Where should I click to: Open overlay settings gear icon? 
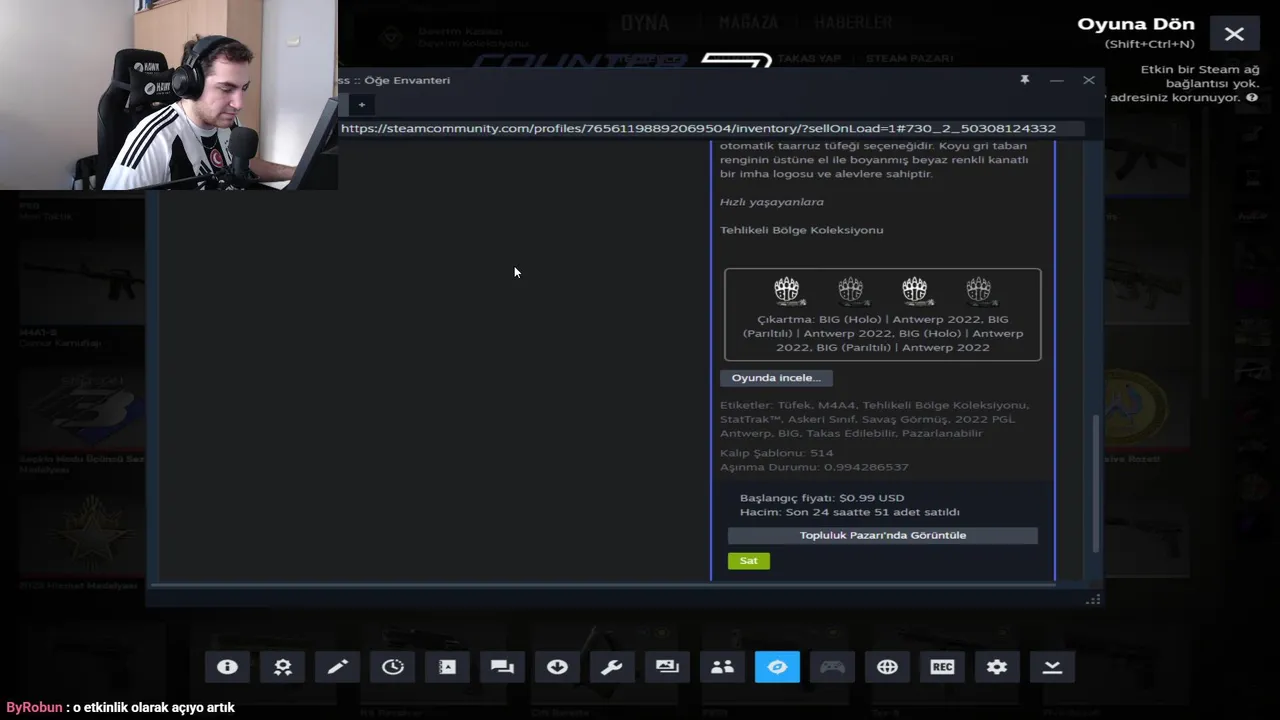(x=997, y=667)
